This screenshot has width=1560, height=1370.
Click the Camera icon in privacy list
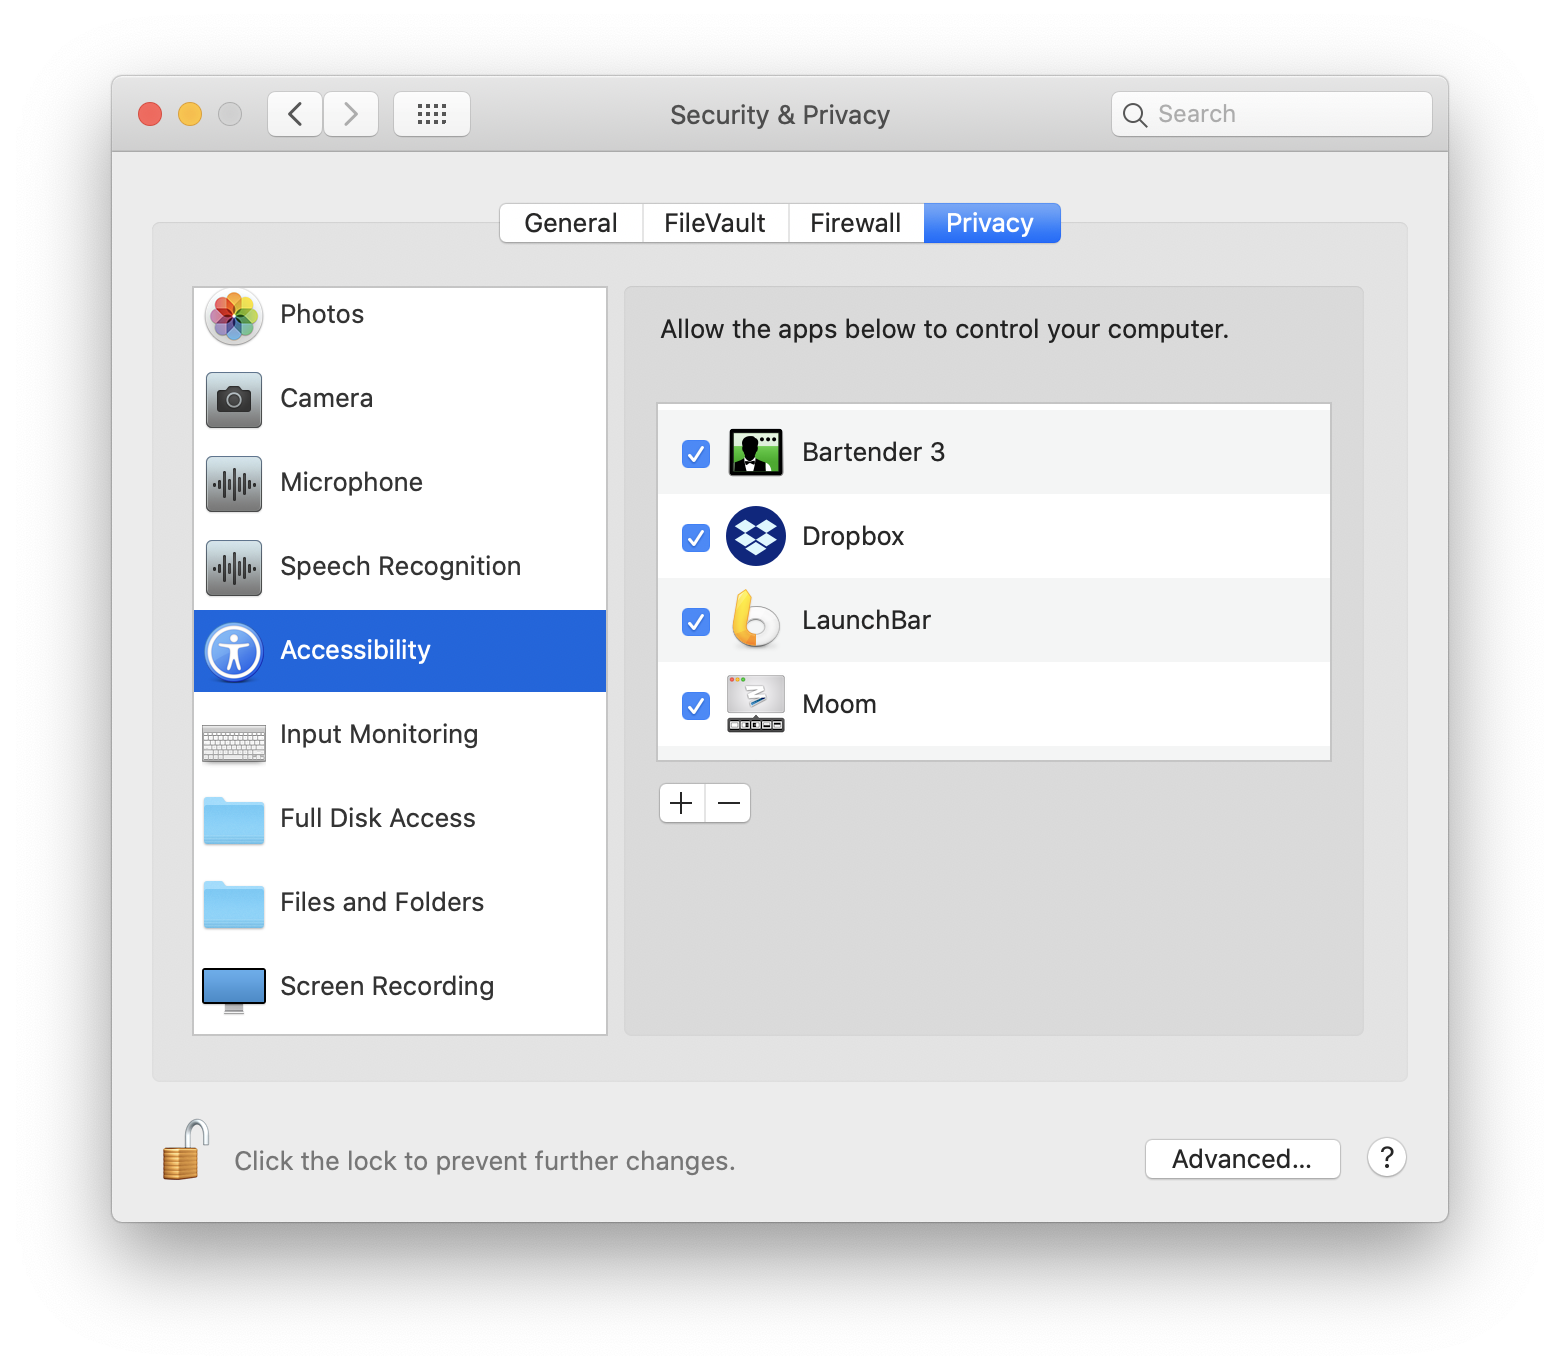[234, 400]
